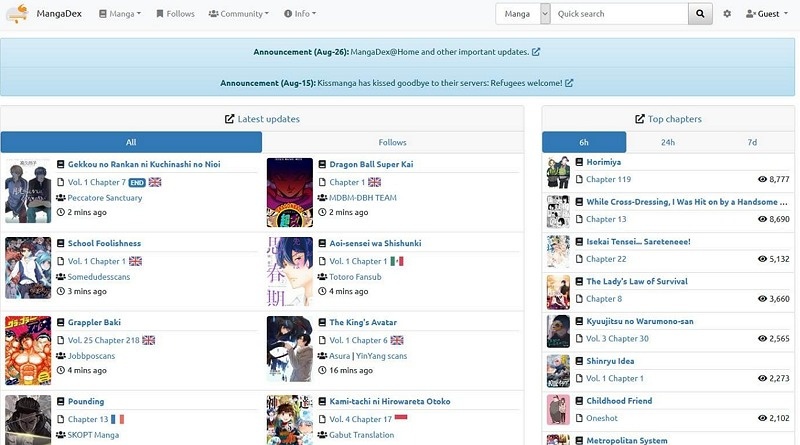Click the file icon beside Chapter 119
The height and width of the screenshot is (445, 800).
(x=579, y=179)
